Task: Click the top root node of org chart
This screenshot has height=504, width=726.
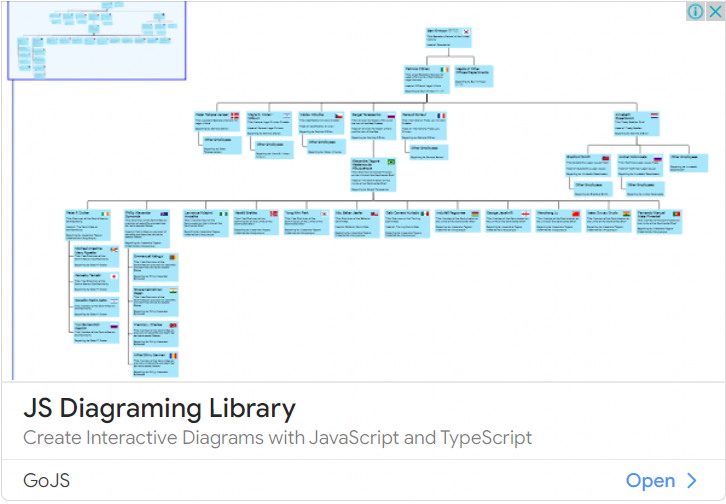Action: pyautogui.click(x=448, y=37)
